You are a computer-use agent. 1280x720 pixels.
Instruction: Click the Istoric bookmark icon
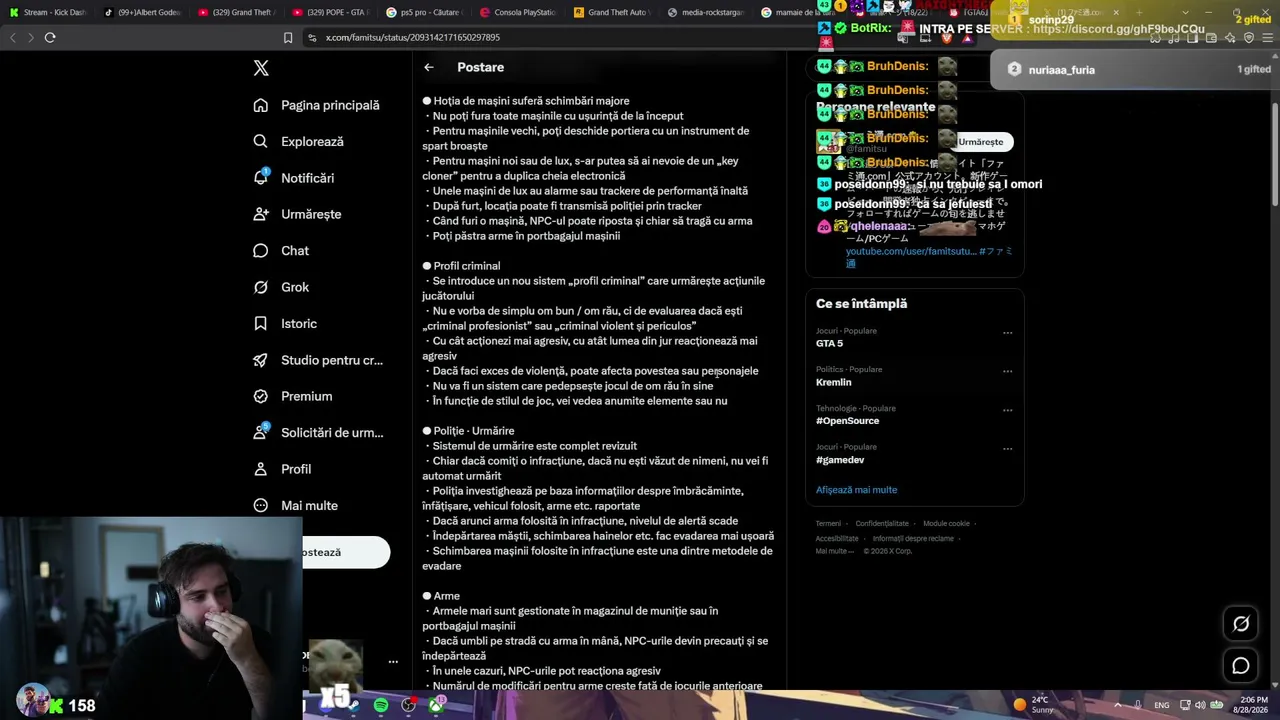point(261,324)
